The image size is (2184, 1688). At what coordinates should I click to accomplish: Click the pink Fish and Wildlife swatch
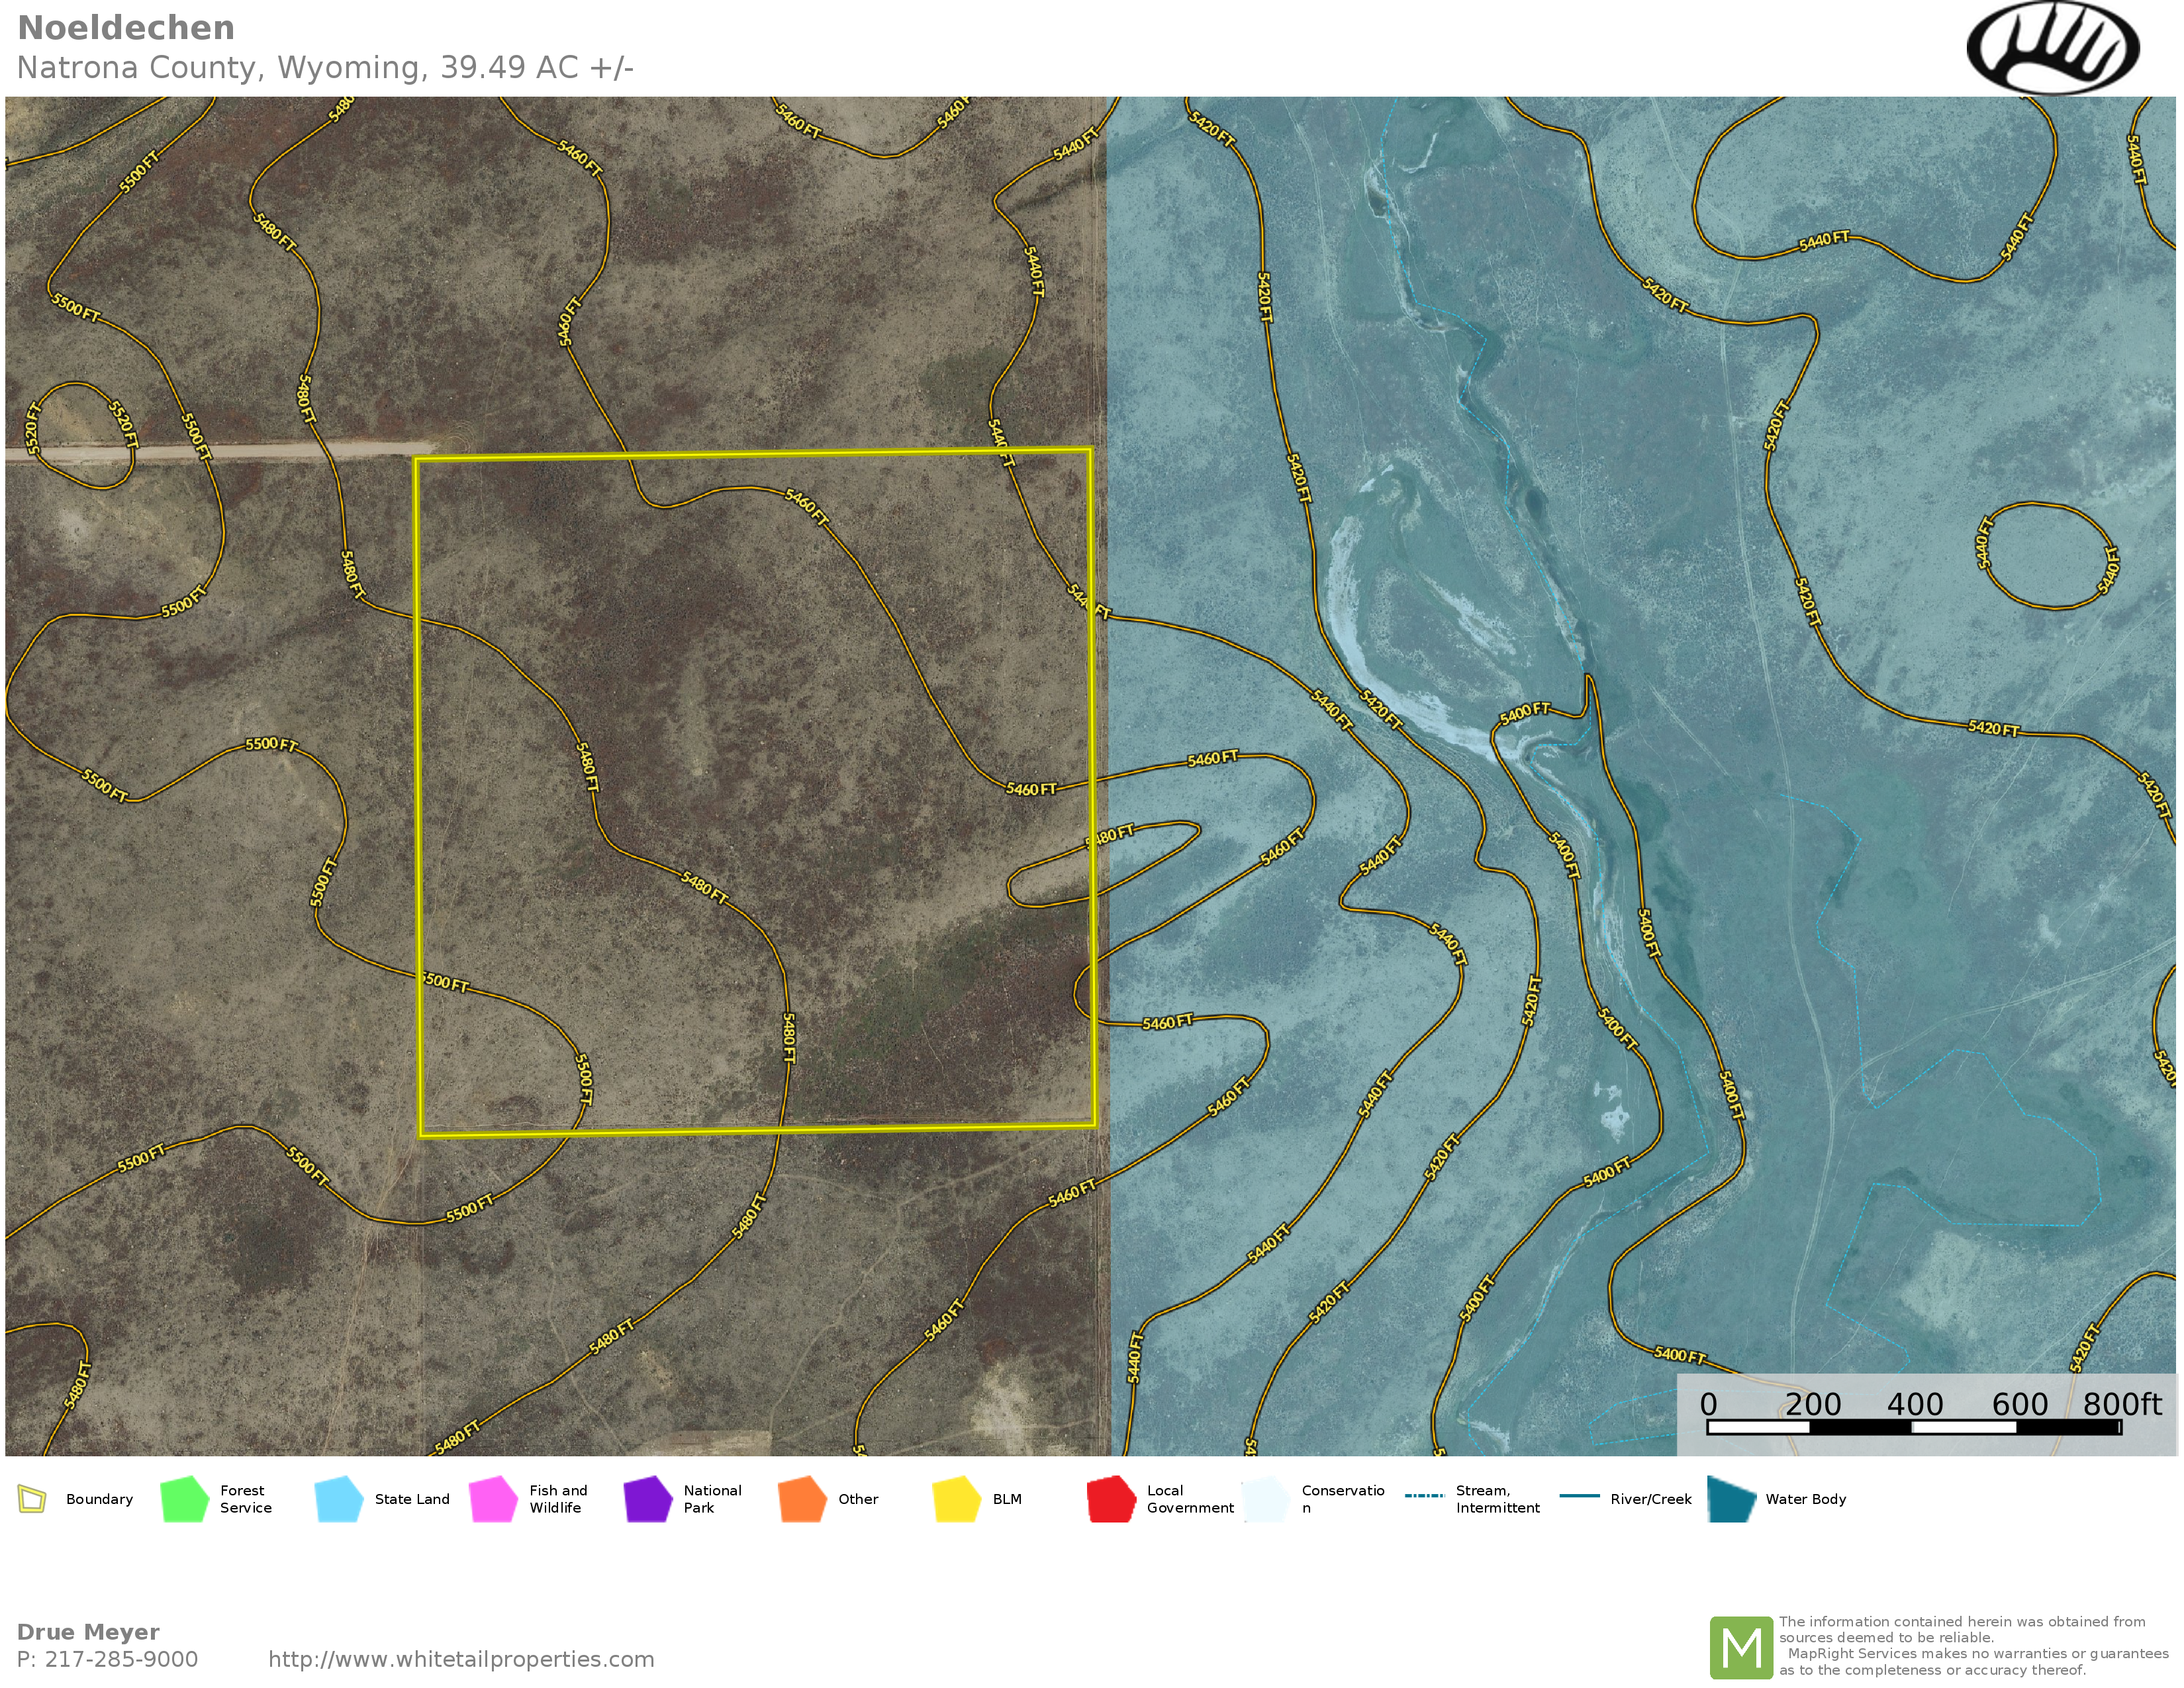tap(493, 1499)
